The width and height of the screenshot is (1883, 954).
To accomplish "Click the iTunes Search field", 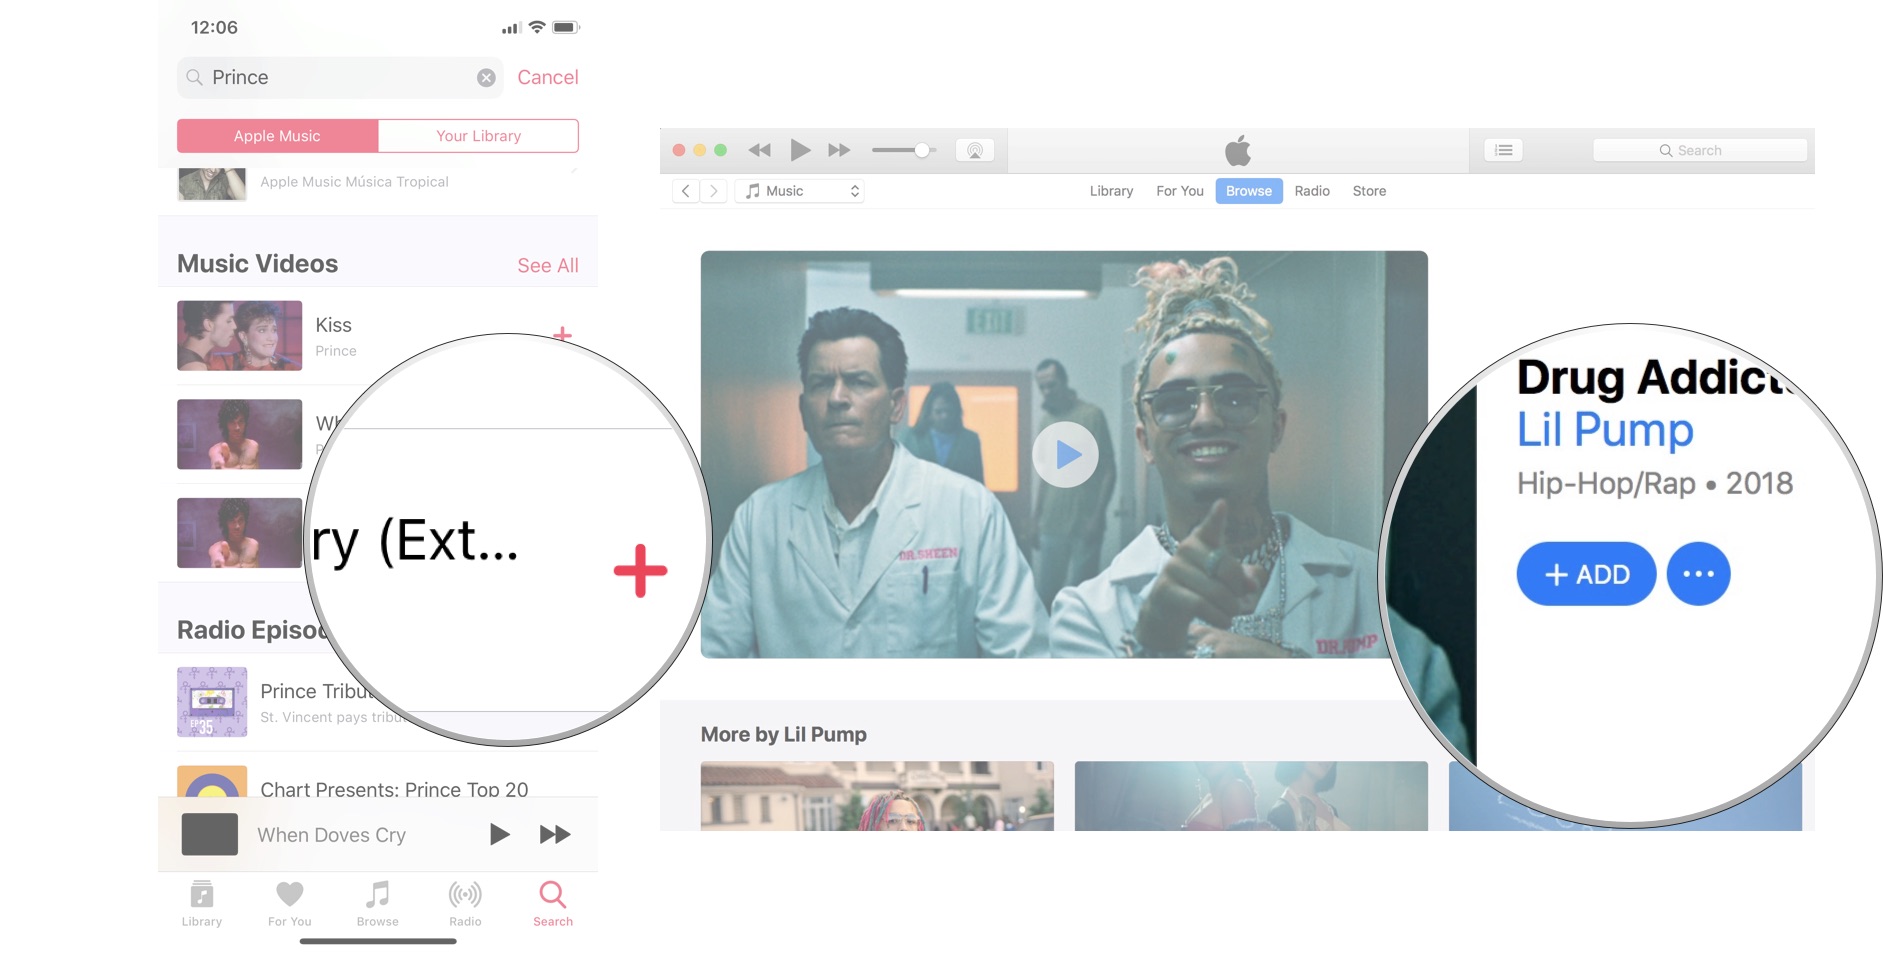I will coord(1700,150).
